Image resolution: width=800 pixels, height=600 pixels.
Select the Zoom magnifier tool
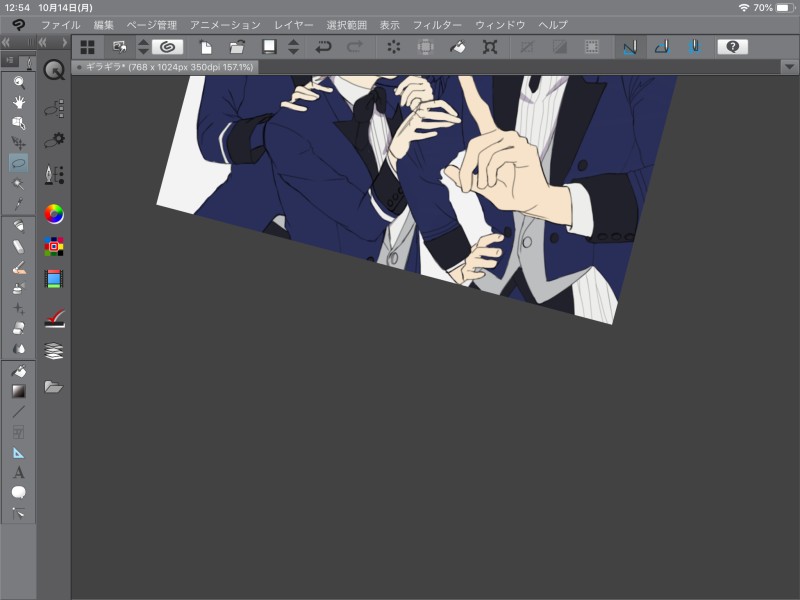click(x=18, y=82)
